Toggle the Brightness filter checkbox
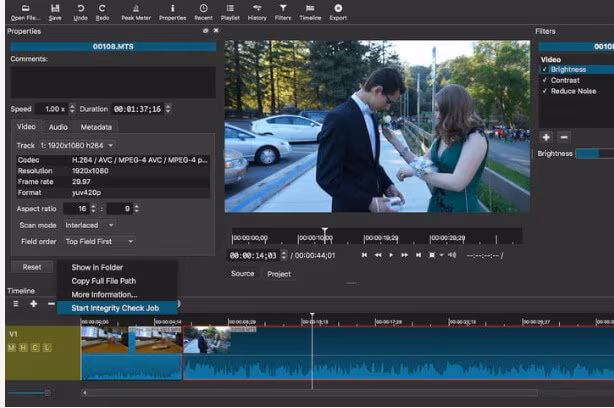614x408 pixels. (x=544, y=69)
